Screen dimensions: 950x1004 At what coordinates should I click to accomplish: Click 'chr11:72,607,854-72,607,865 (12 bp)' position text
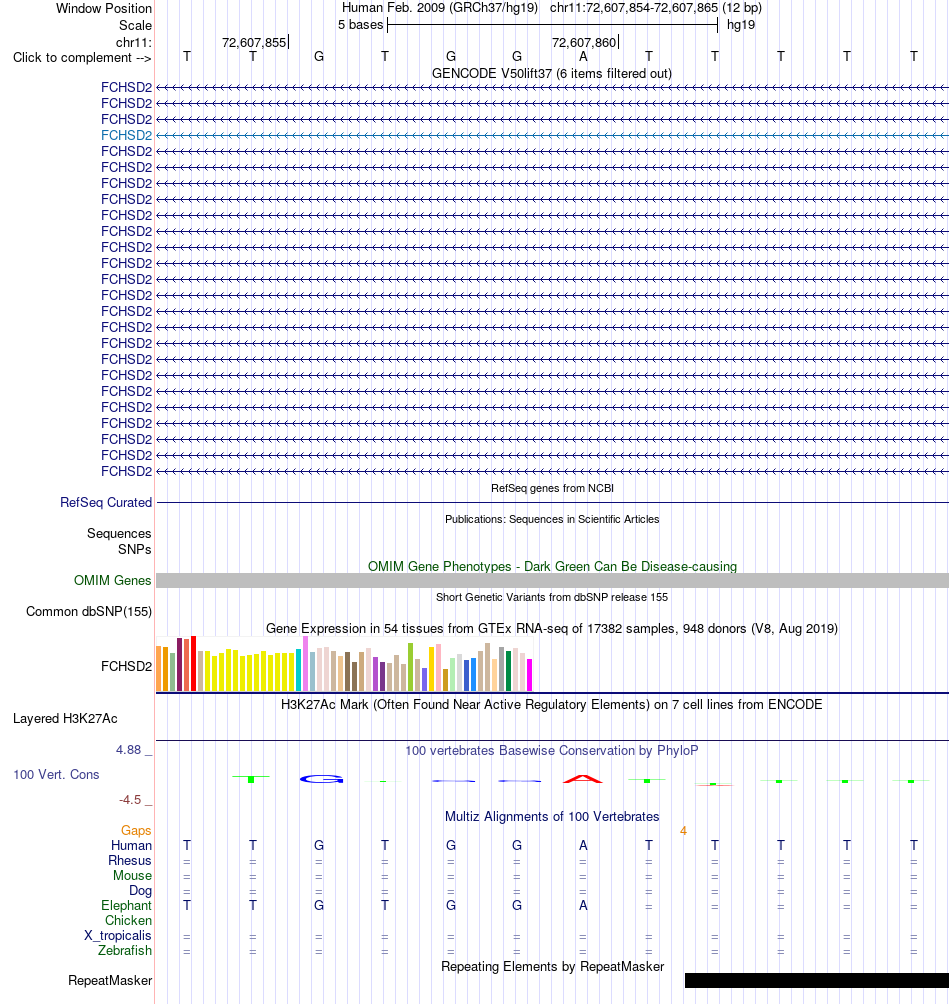tap(656, 8)
